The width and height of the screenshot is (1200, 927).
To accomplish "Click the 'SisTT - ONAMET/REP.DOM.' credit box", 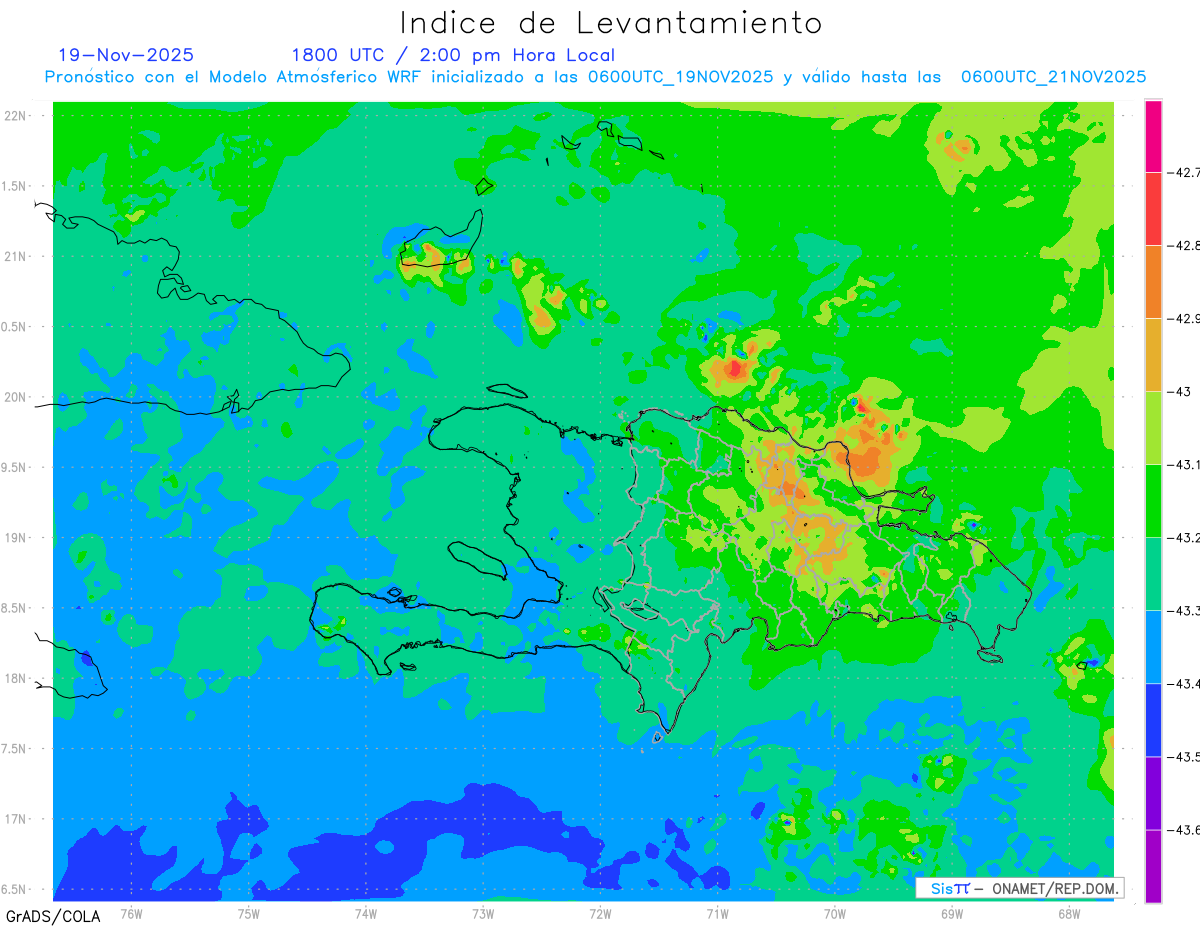I will (1020, 888).
